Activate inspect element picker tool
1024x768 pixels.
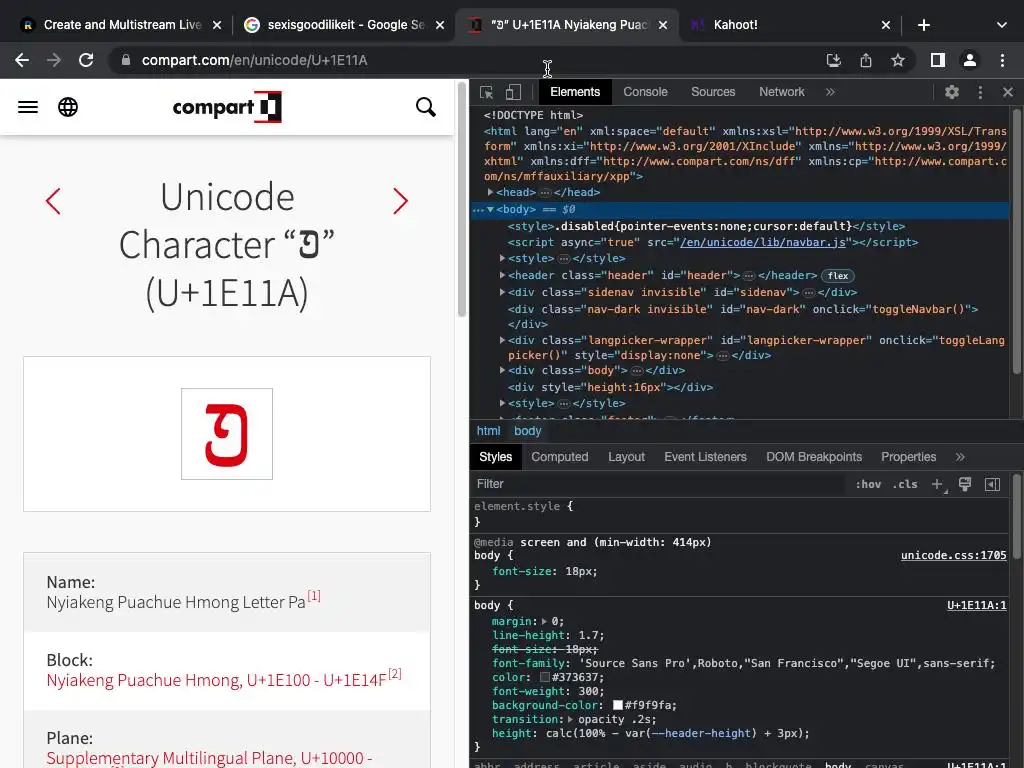tap(487, 92)
